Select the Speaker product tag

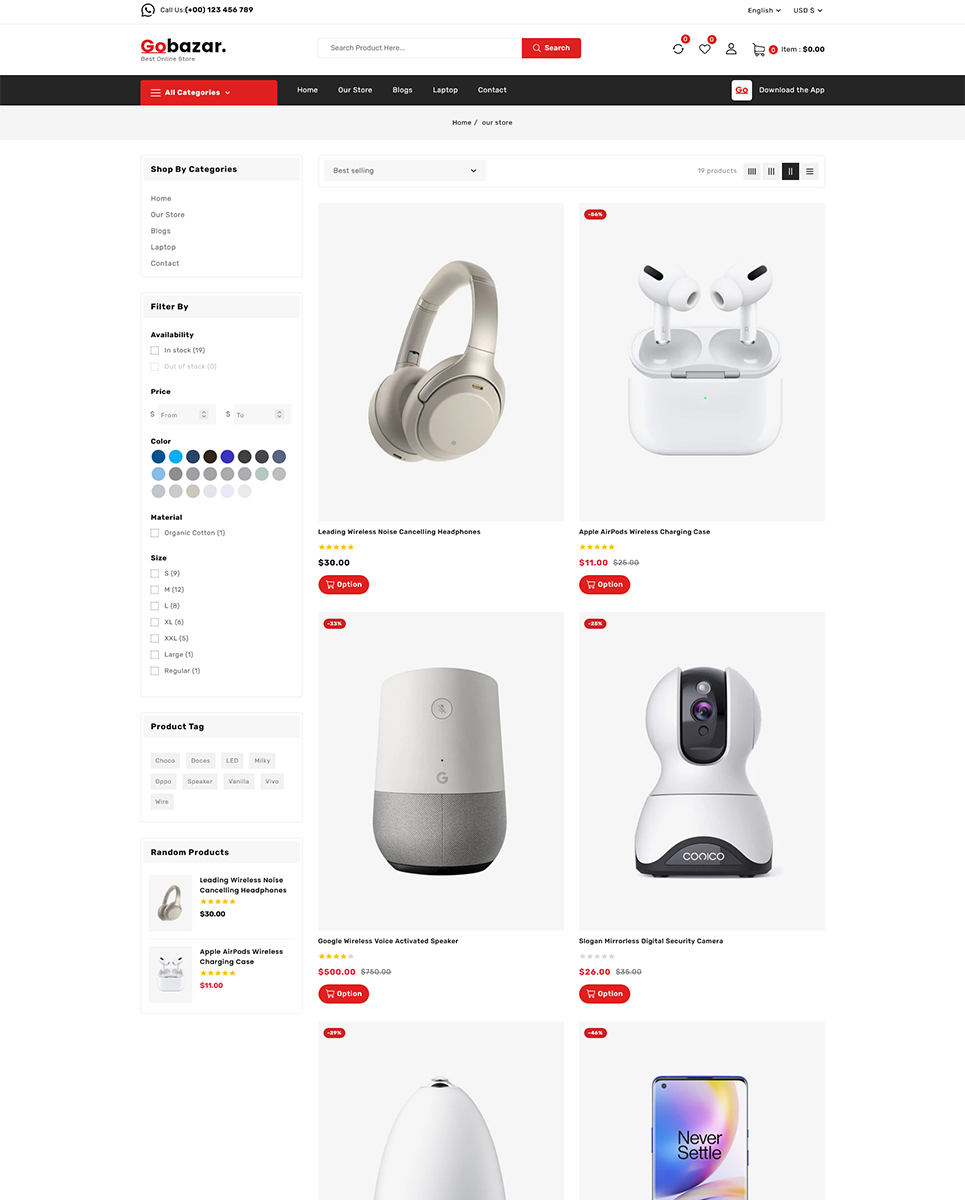point(200,781)
